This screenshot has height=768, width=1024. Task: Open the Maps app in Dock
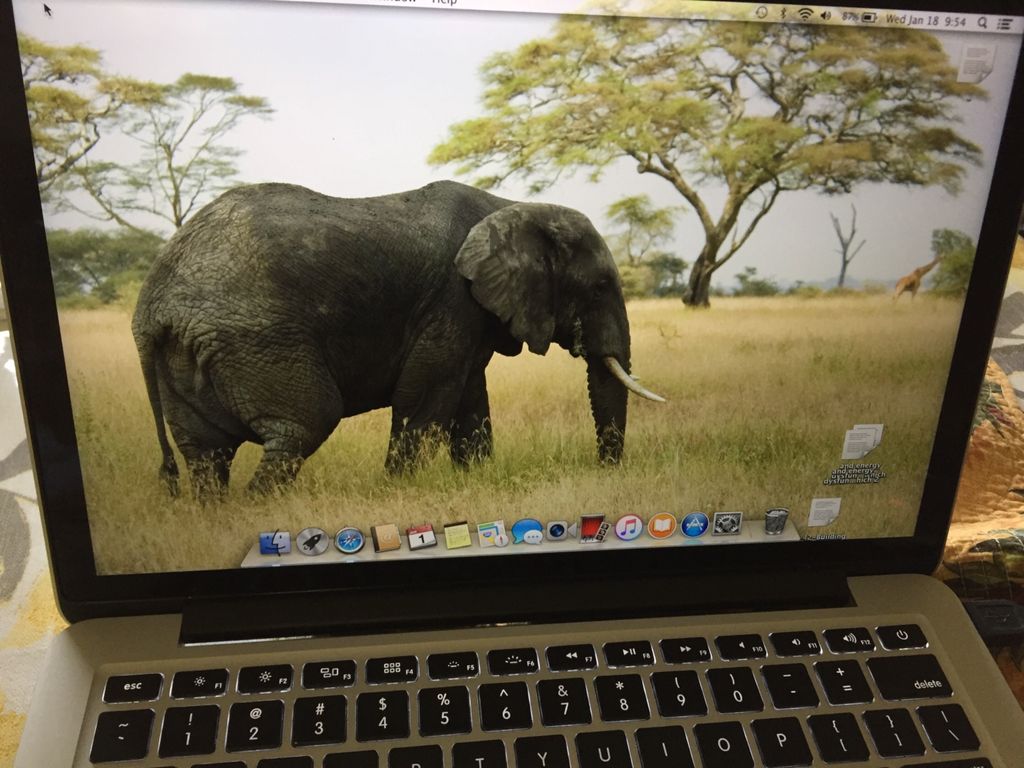[492, 534]
